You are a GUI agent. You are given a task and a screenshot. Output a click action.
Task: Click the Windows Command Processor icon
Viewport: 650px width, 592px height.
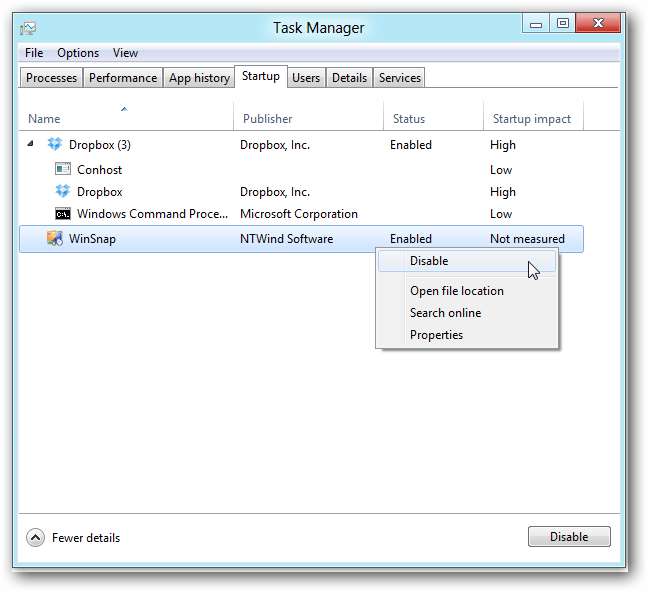pyautogui.click(x=63, y=214)
